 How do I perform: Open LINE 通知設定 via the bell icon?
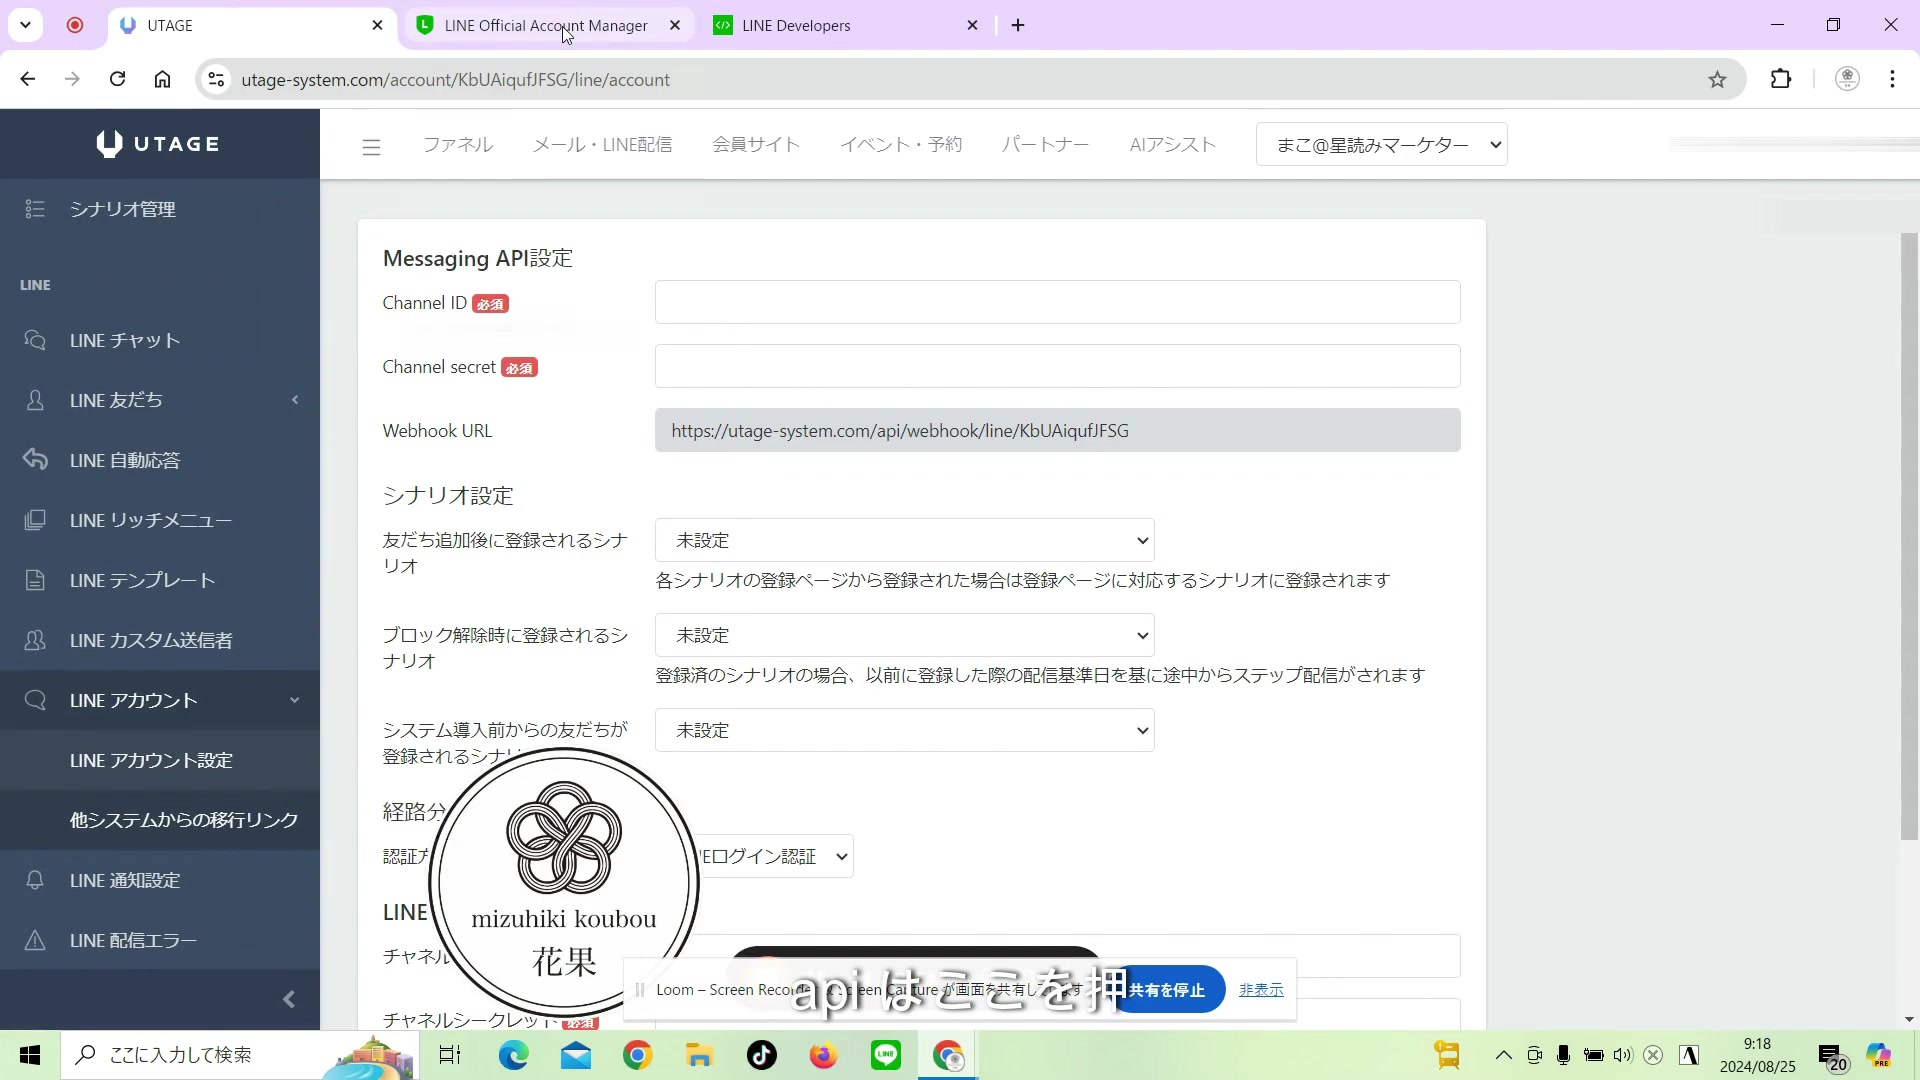coord(35,880)
